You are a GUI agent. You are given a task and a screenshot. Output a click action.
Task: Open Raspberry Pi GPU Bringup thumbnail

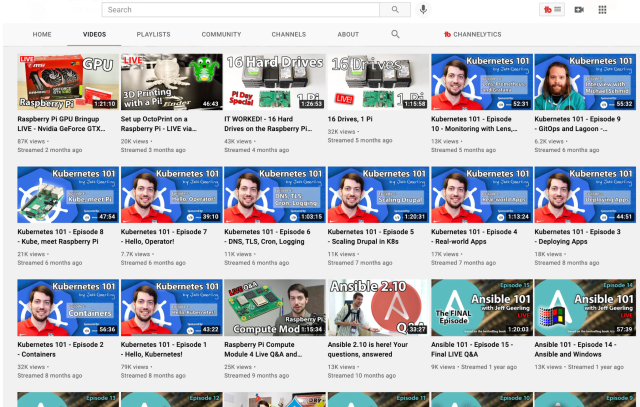(68, 82)
